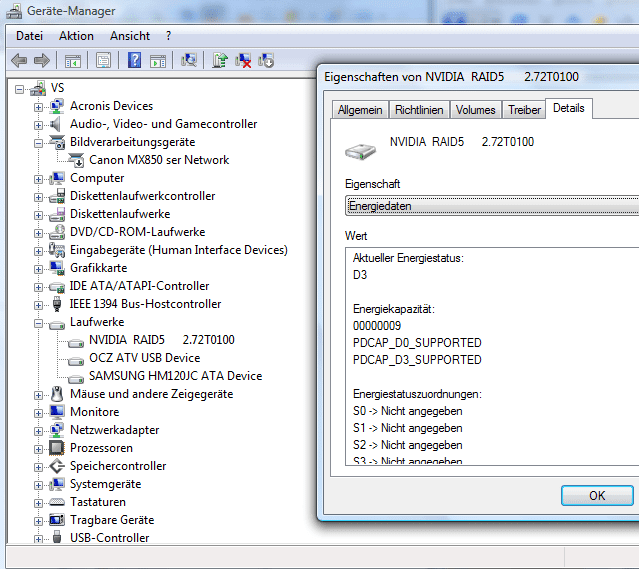Select the IDE ATA/ATAPI-Controller item
The height and width of the screenshot is (569, 639).
[139, 286]
